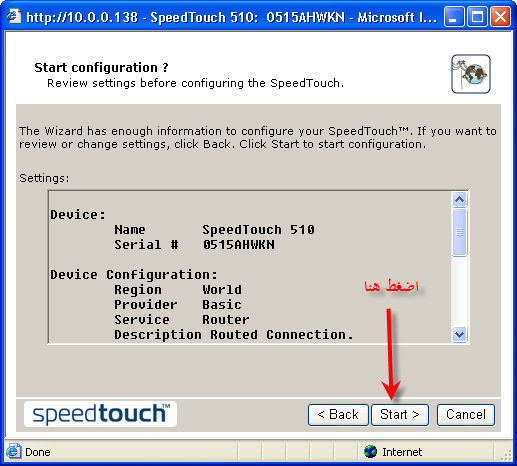Click the speedtouch logo image
This screenshot has height=466, width=517.
pyautogui.click(x=100, y=414)
